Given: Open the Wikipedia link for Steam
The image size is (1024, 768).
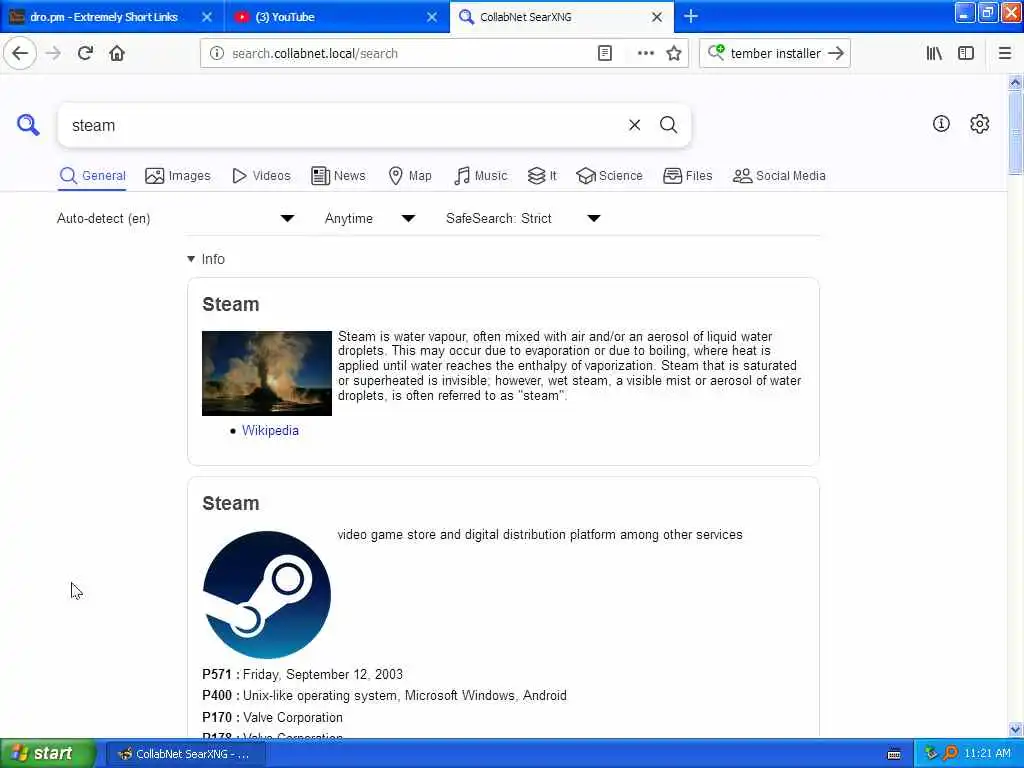Looking at the screenshot, I should point(270,430).
